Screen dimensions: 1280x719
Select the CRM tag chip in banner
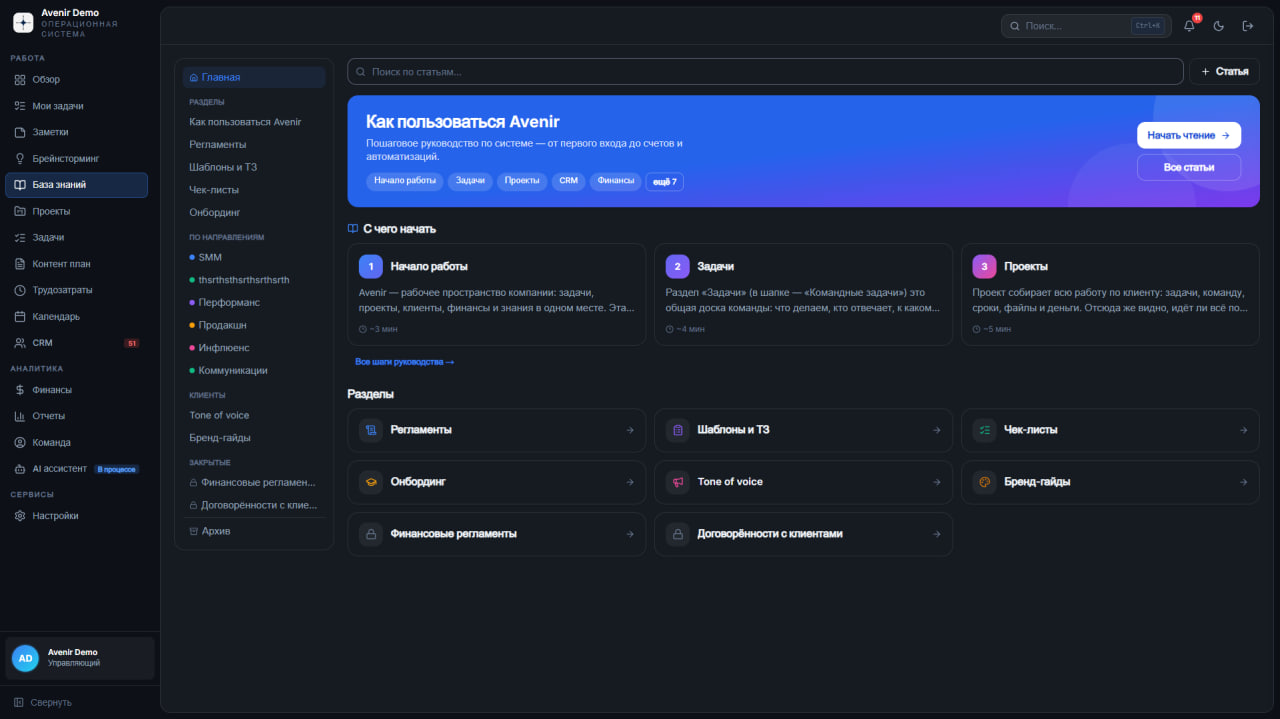[x=569, y=181]
